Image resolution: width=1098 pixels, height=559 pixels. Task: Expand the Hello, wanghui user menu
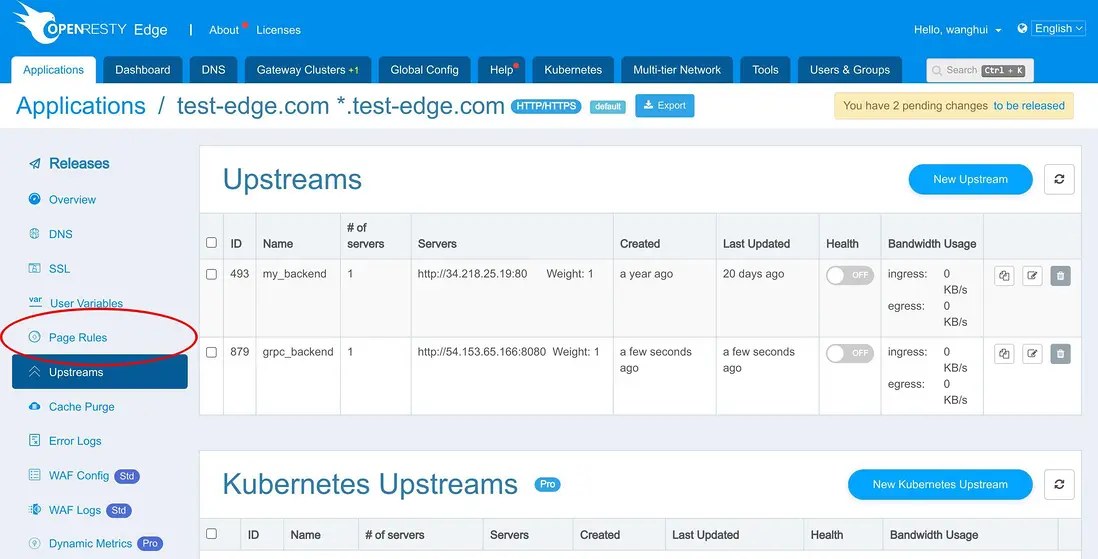coord(957,30)
